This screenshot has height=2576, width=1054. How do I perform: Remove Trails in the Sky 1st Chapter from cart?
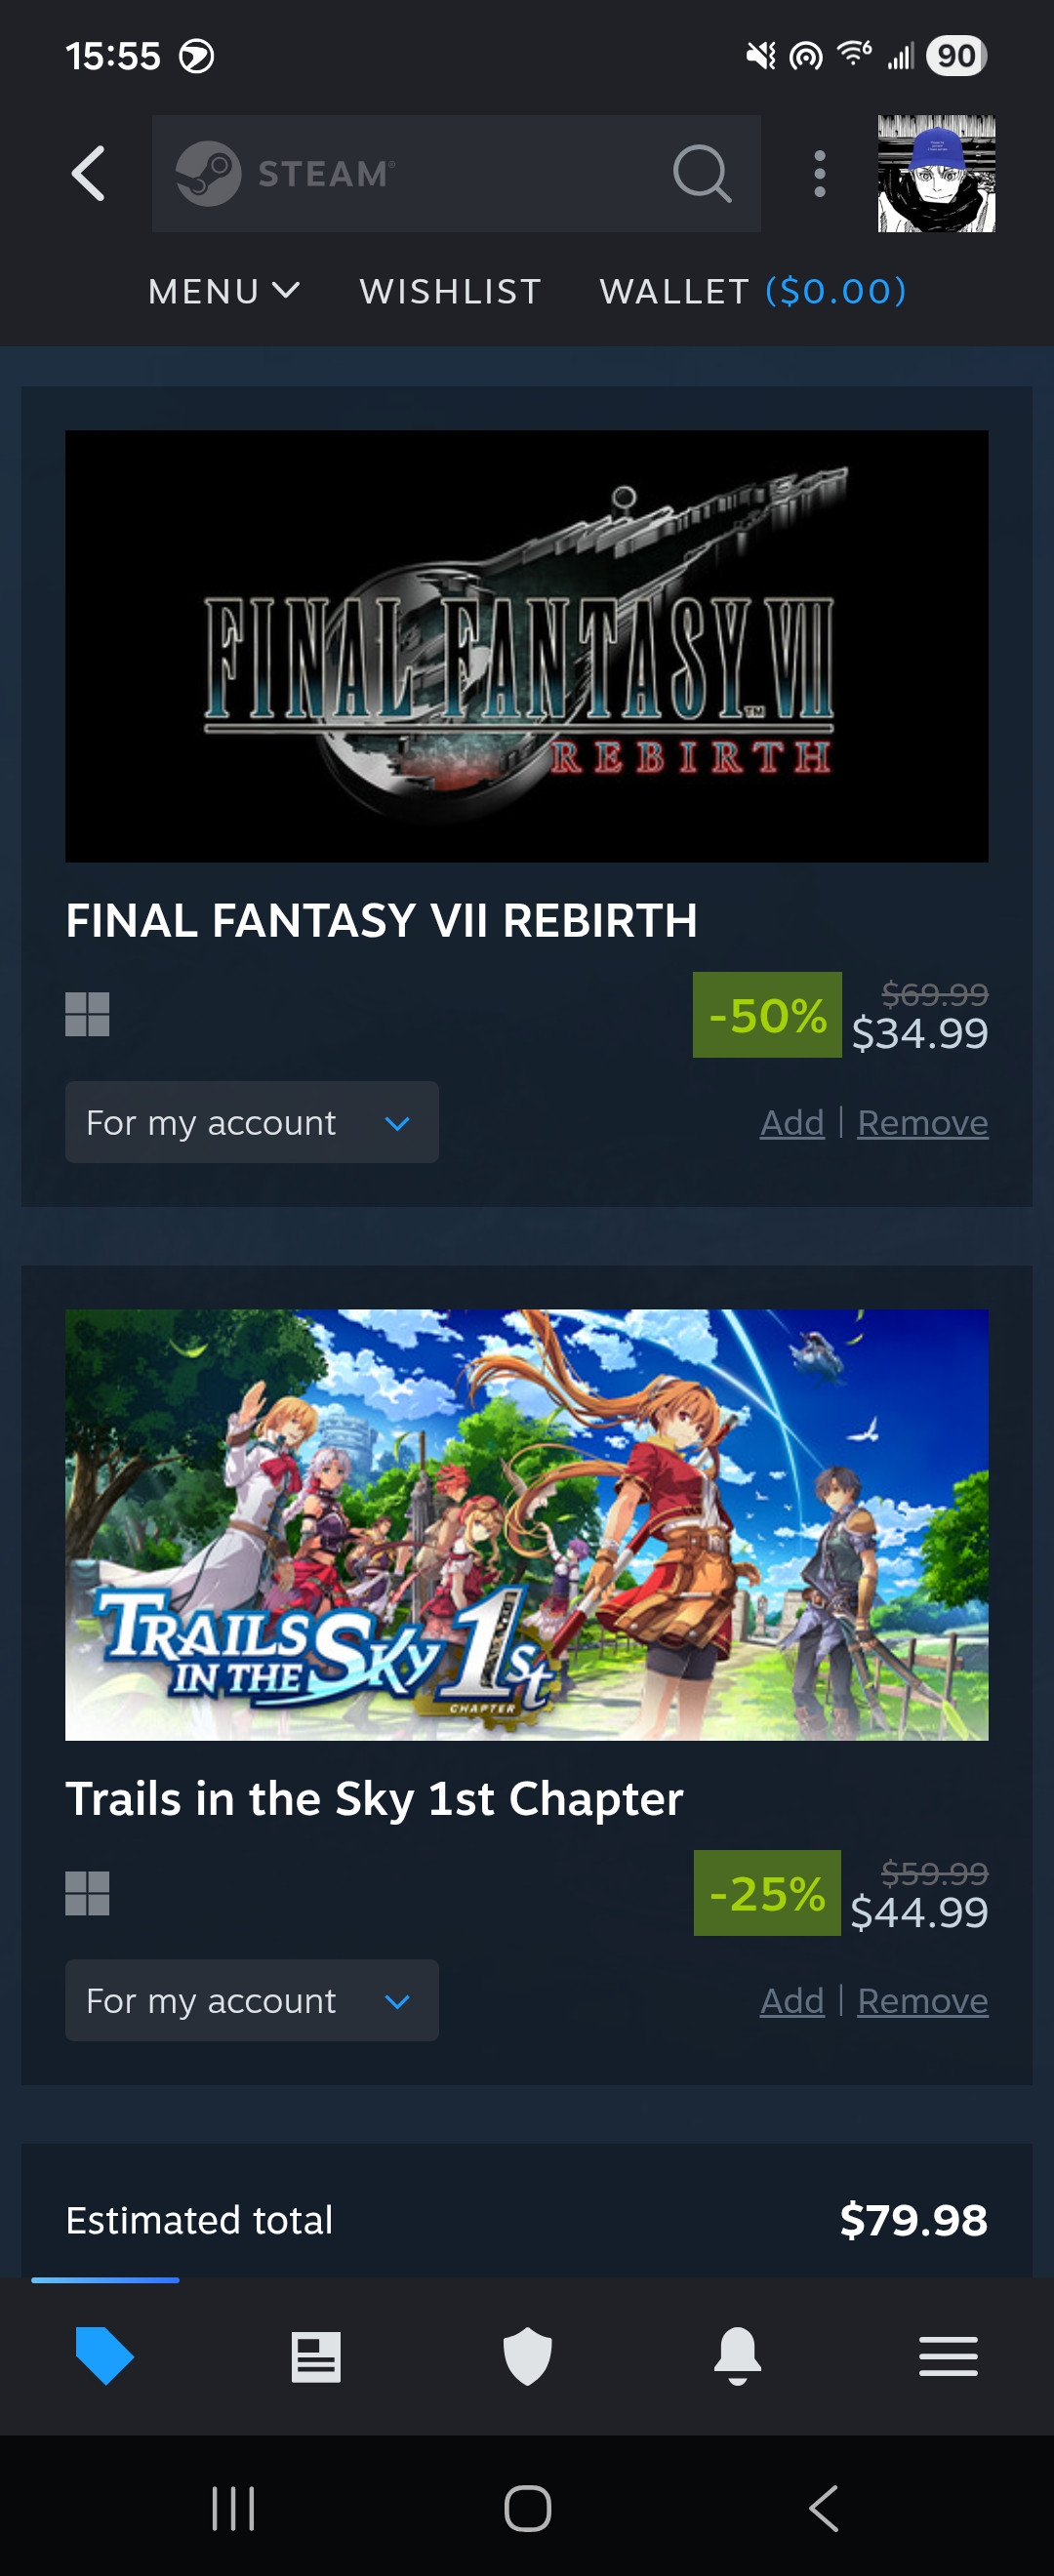923,2000
